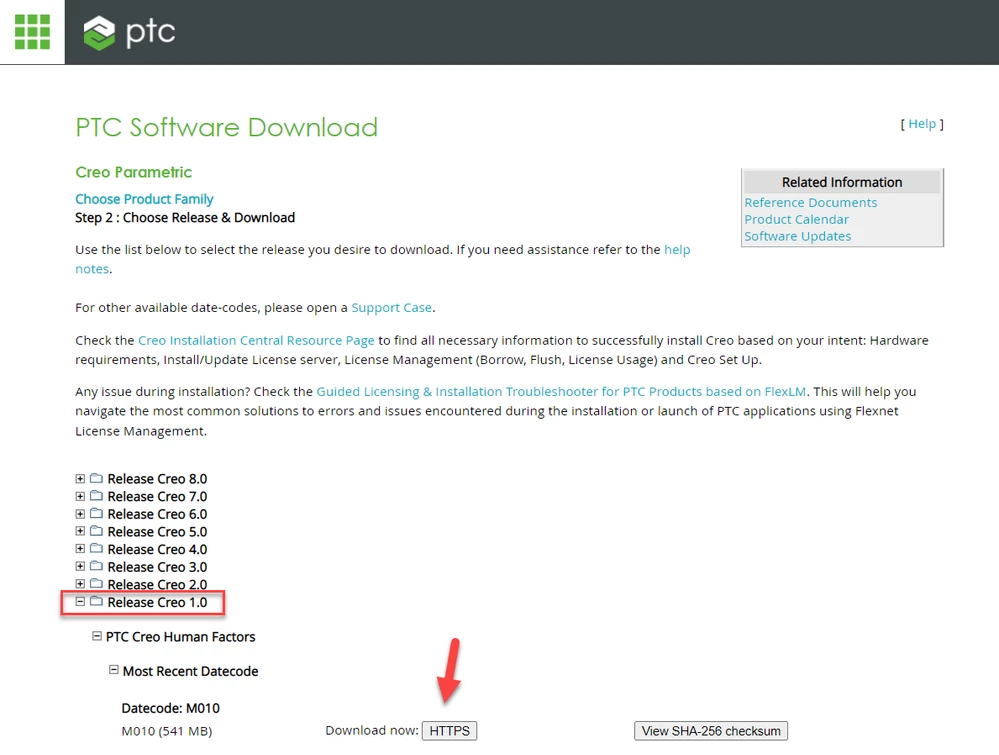Open a Support Case link
Screen dimensions: 999x755
point(391,308)
